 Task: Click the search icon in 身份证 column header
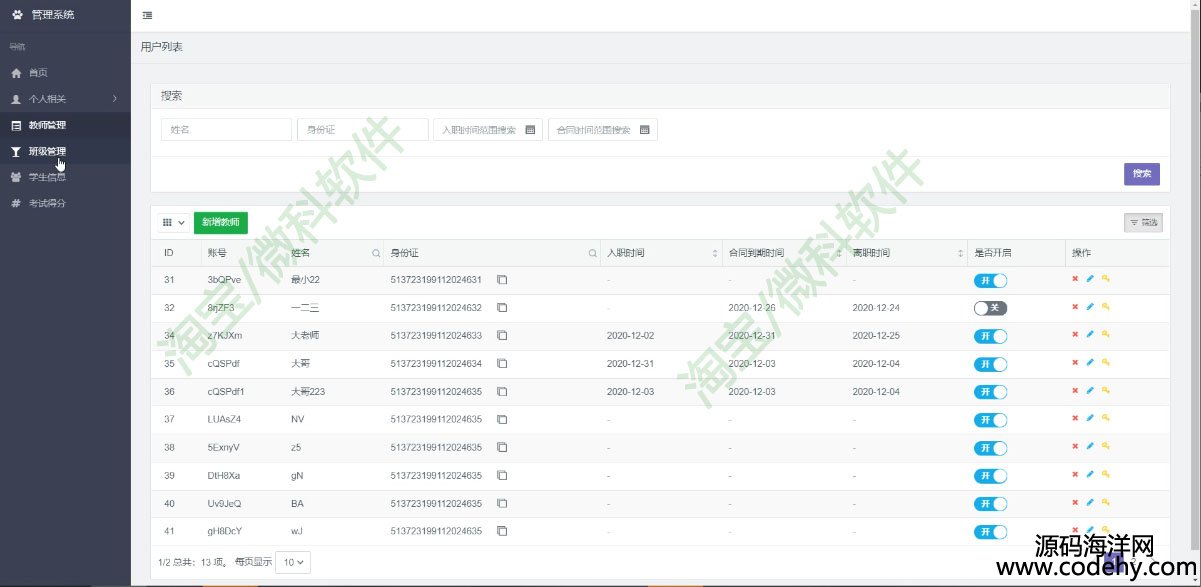(x=593, y=253)
